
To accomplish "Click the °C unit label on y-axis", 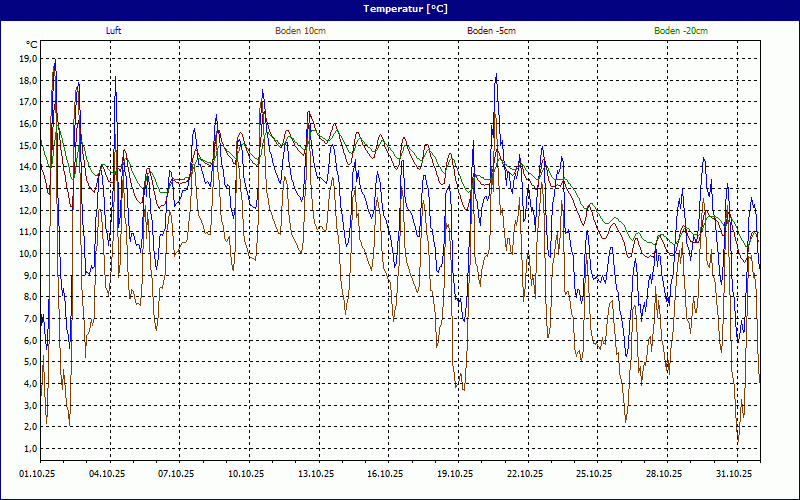I will coord(32,45).
